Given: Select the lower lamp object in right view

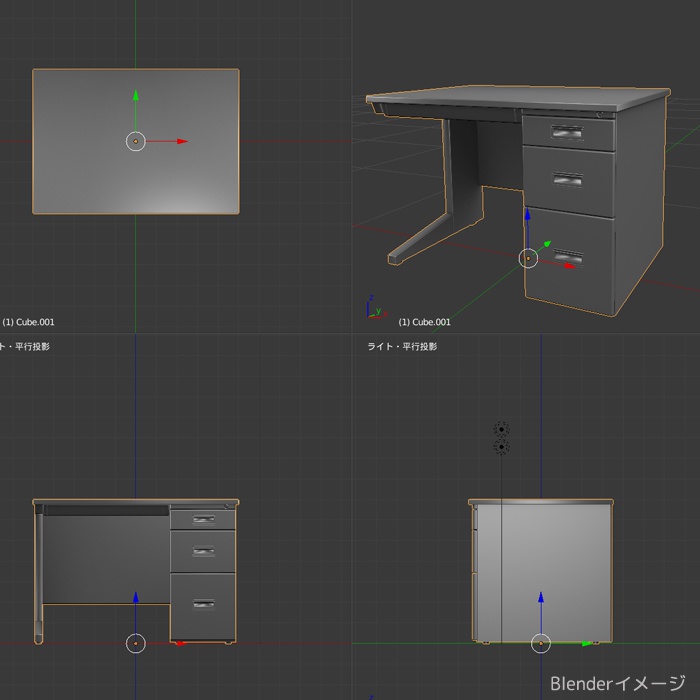Looking at the screenshot, I should point(501,447).
